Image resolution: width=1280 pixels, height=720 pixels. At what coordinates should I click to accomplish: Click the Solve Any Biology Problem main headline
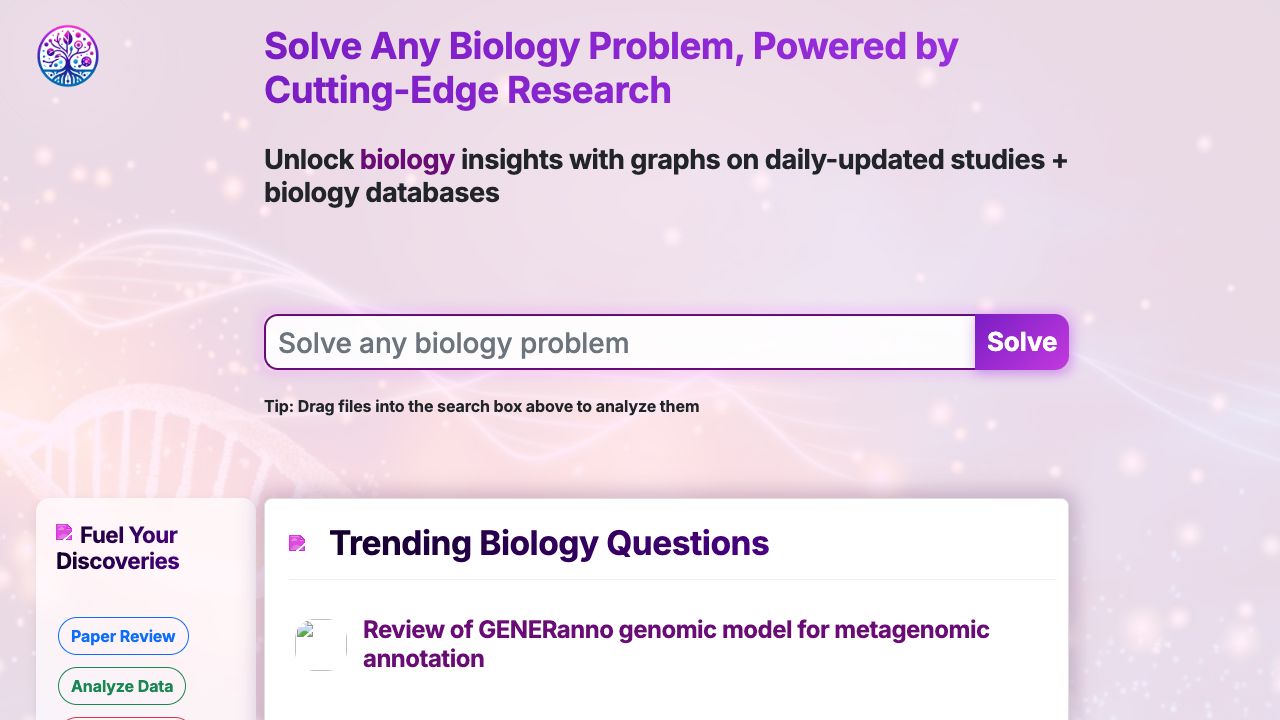click(610, 46)
